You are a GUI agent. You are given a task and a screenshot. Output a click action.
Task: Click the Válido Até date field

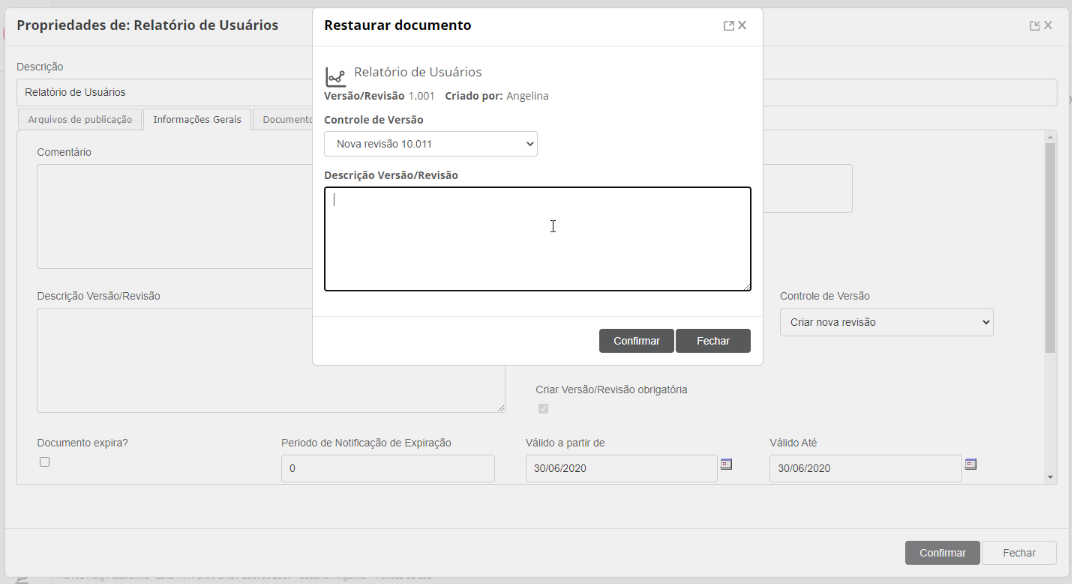pos(865,468)
